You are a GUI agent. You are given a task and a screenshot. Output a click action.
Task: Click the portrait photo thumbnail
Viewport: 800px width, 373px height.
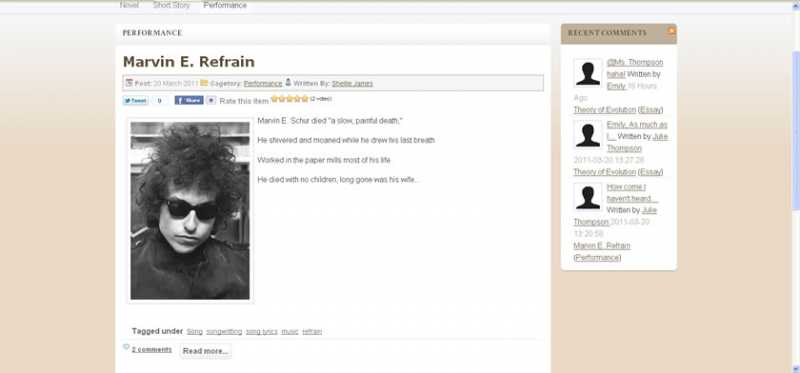click(x=190, y=210)
